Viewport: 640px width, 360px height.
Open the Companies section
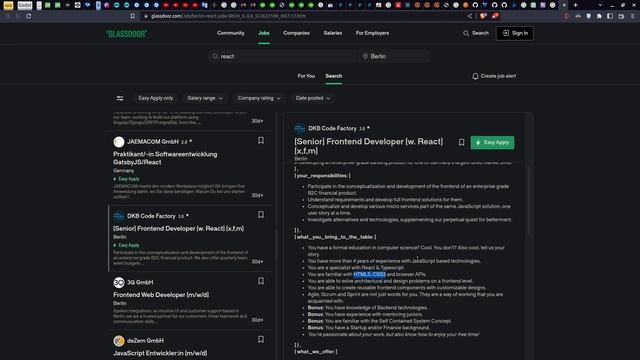tap(296, 33)
